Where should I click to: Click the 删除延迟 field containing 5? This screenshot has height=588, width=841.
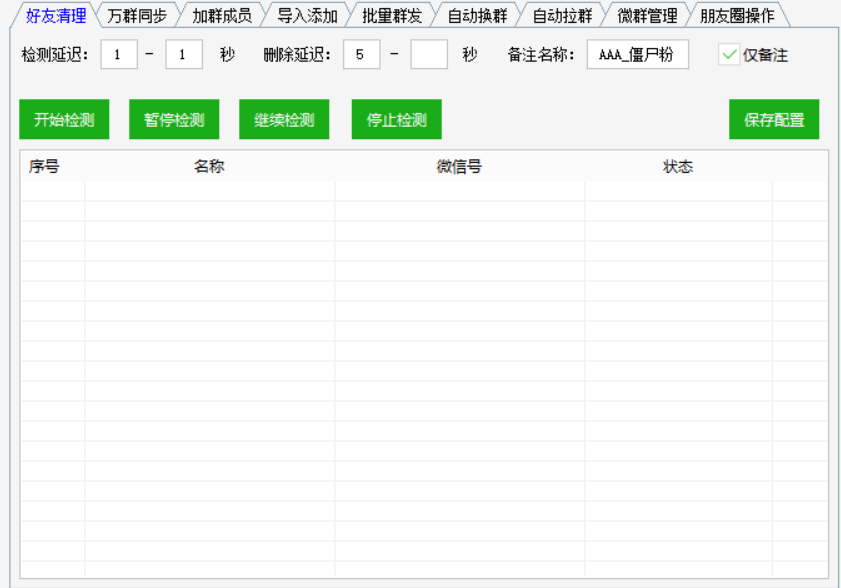[361, 55]
